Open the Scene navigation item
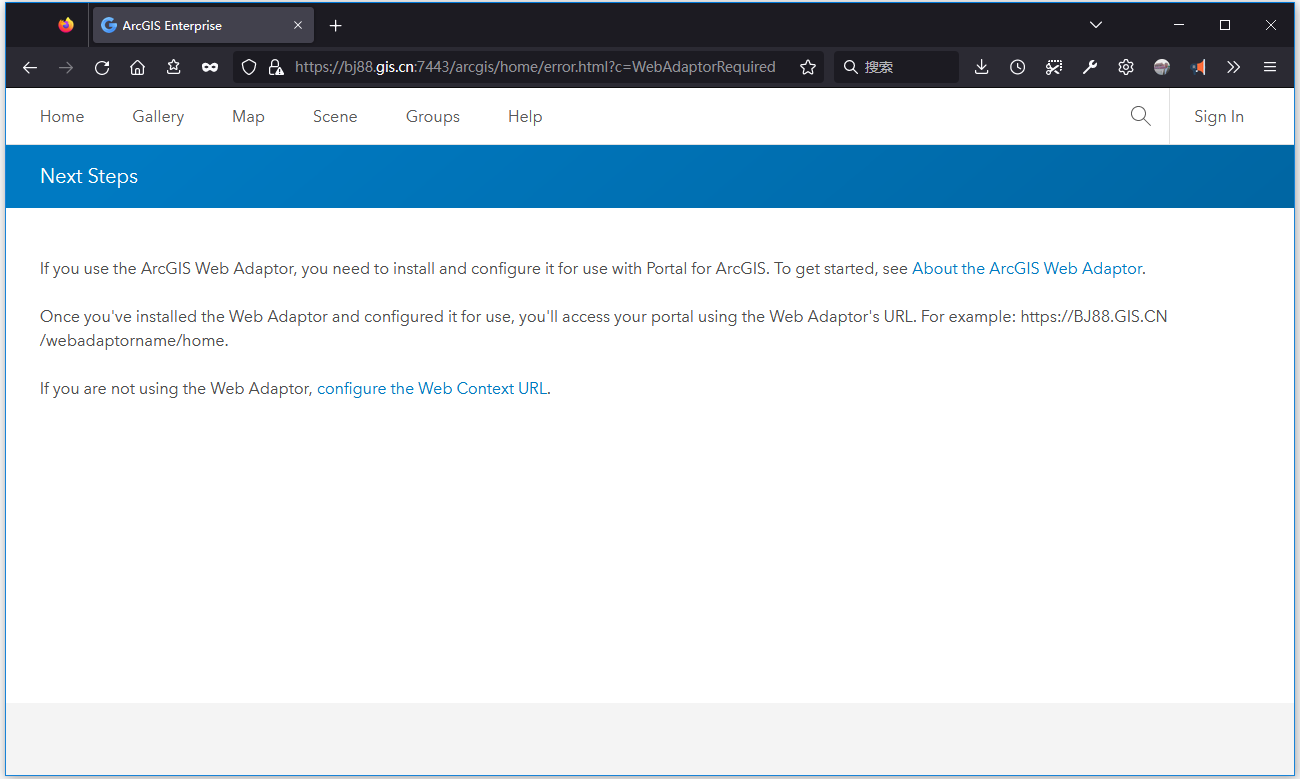 [335, 116]
